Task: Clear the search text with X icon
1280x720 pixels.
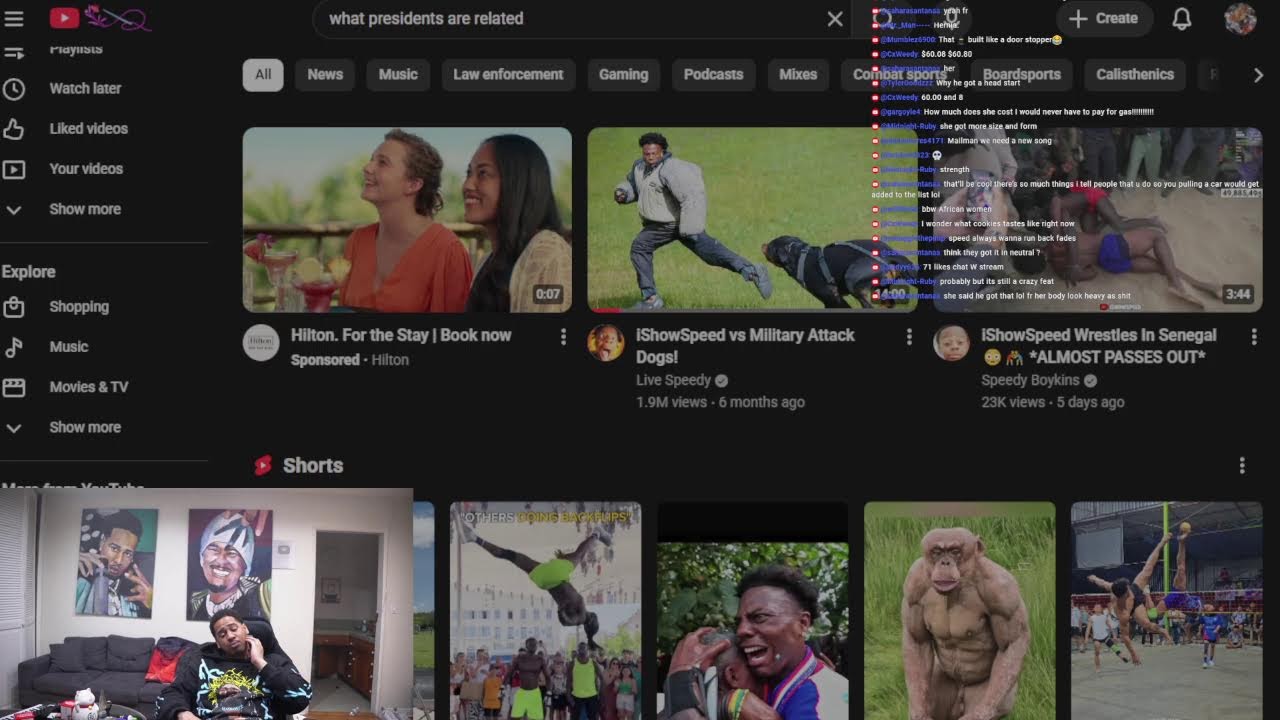Action: click(835, 18)
